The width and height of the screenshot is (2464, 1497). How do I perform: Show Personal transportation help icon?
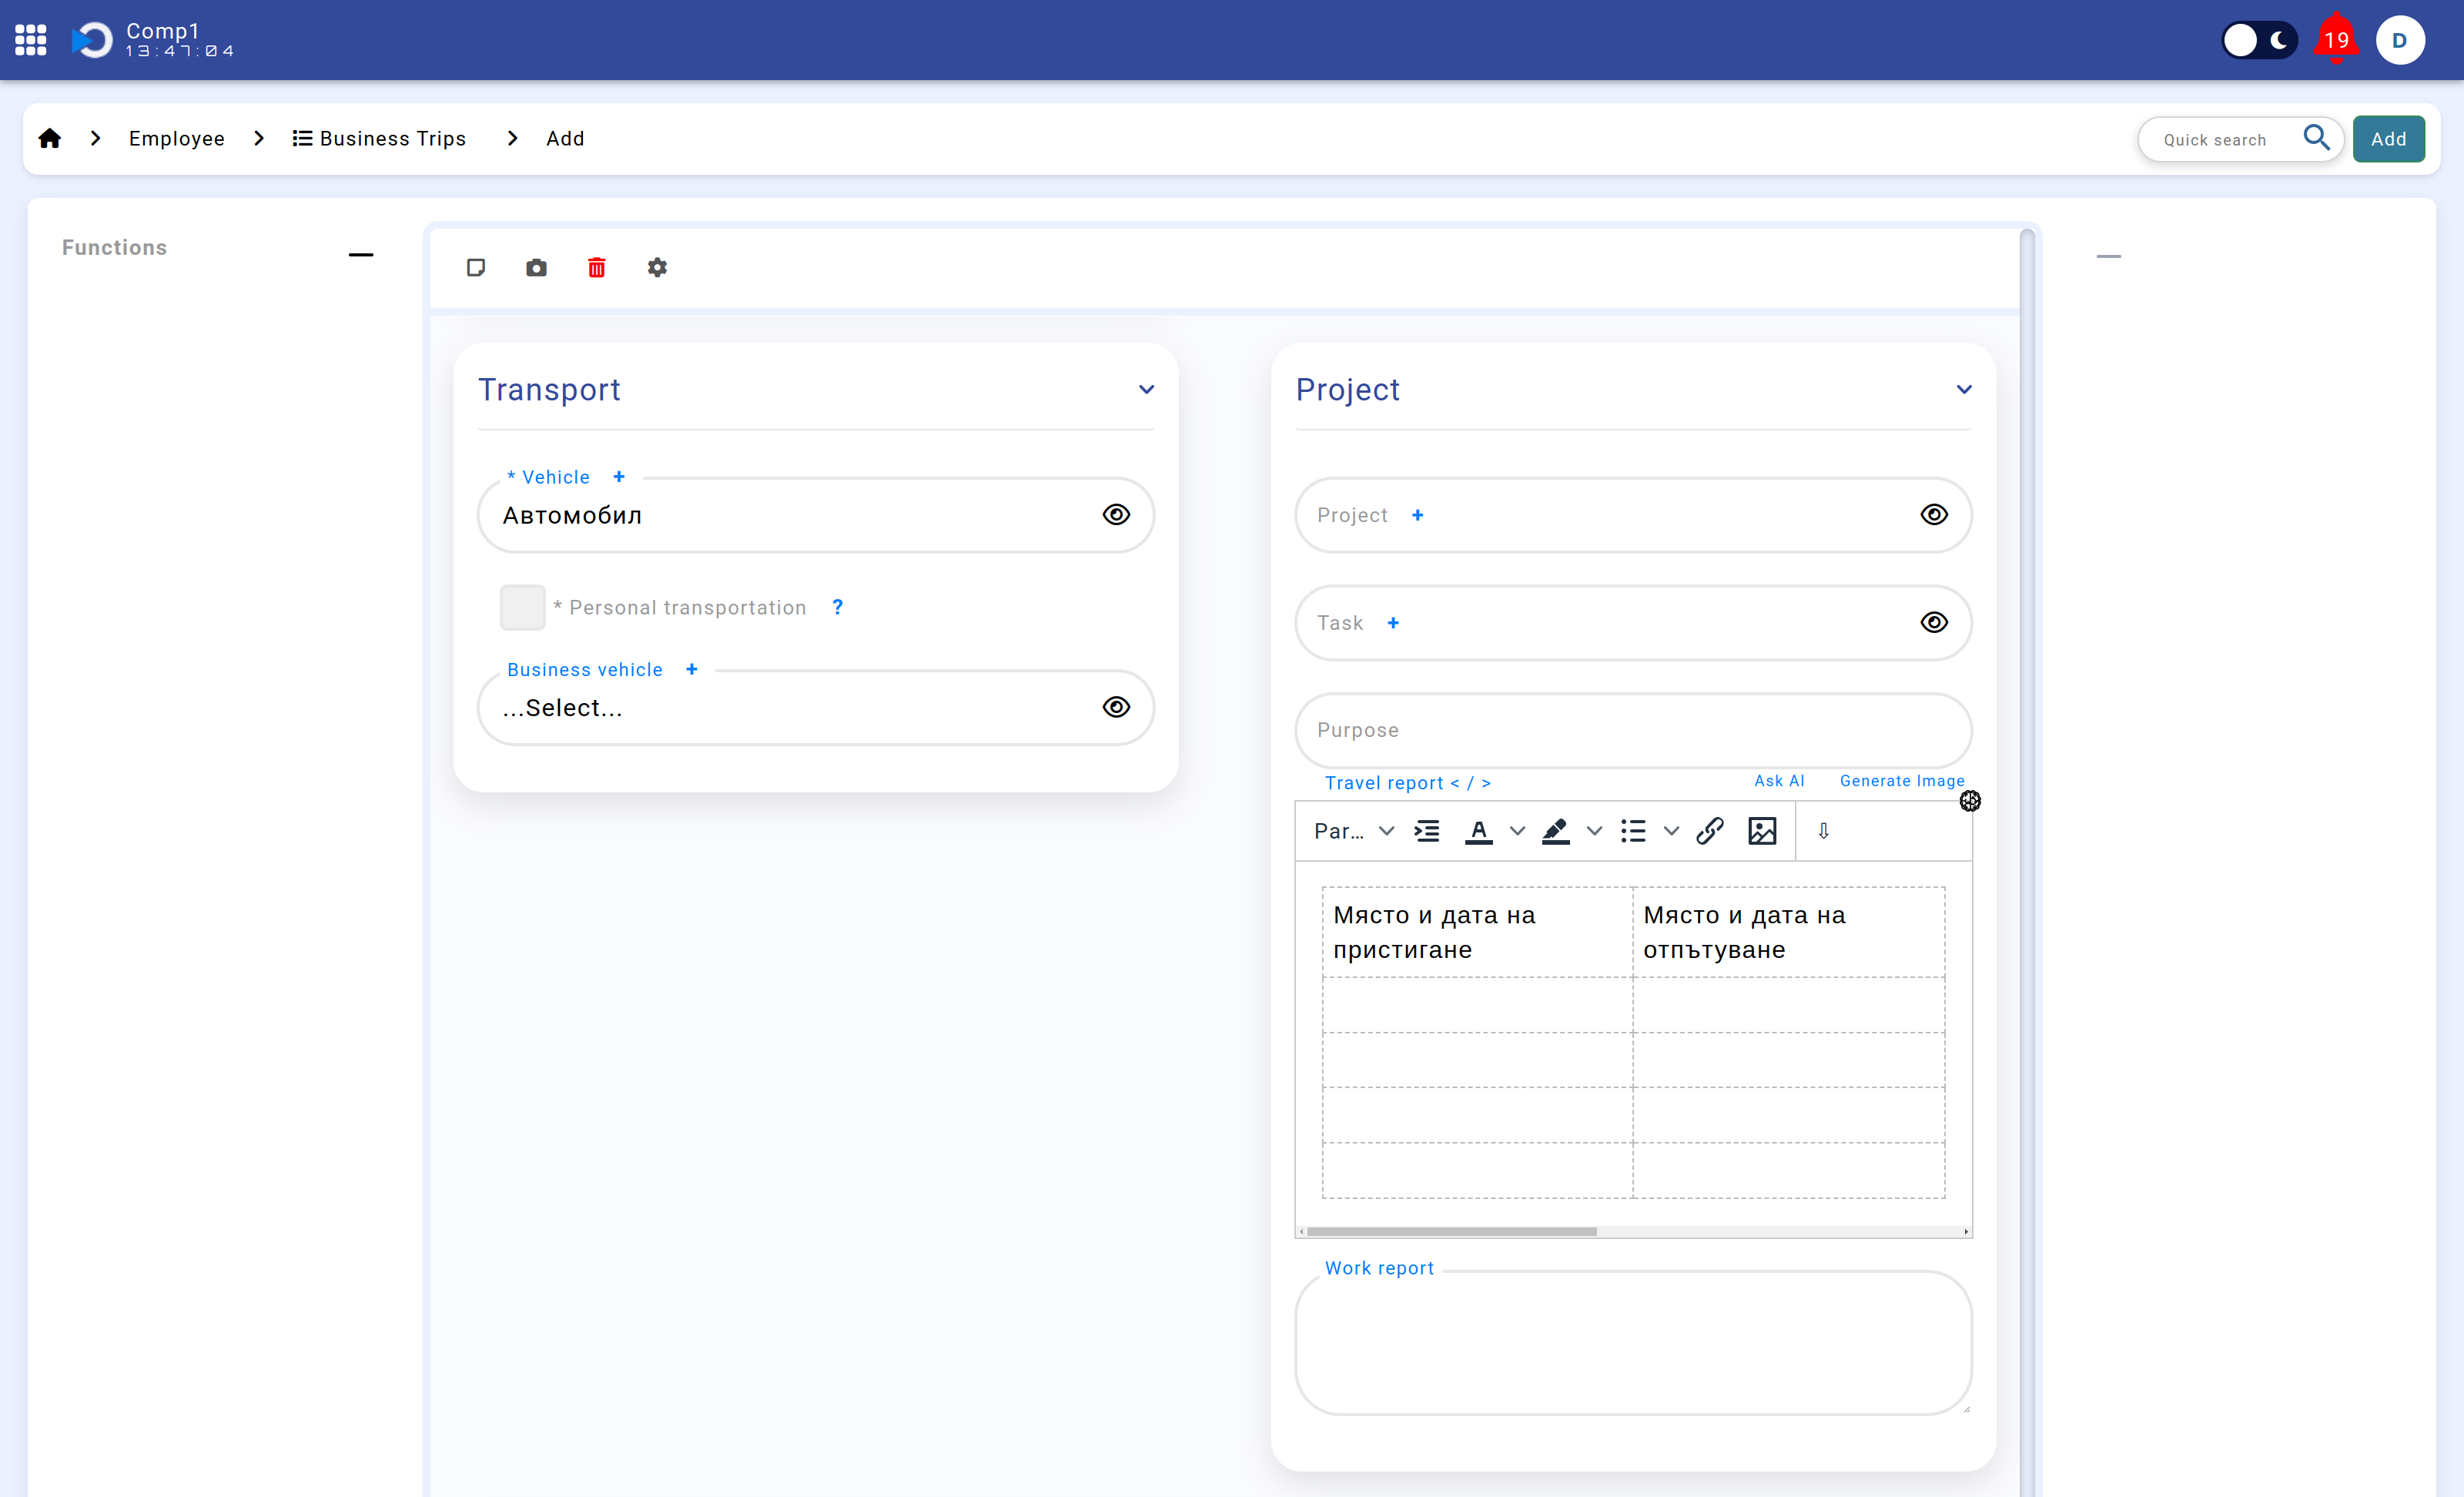838,607
